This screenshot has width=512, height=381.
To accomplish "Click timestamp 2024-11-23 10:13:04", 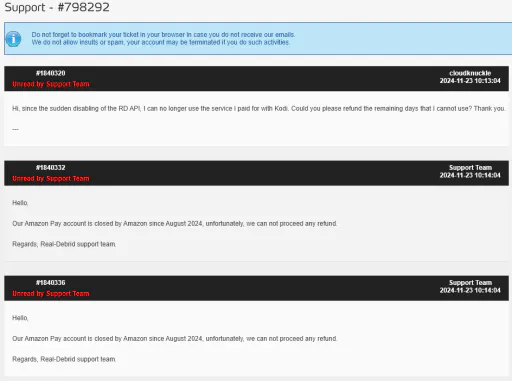I will 470,81.
